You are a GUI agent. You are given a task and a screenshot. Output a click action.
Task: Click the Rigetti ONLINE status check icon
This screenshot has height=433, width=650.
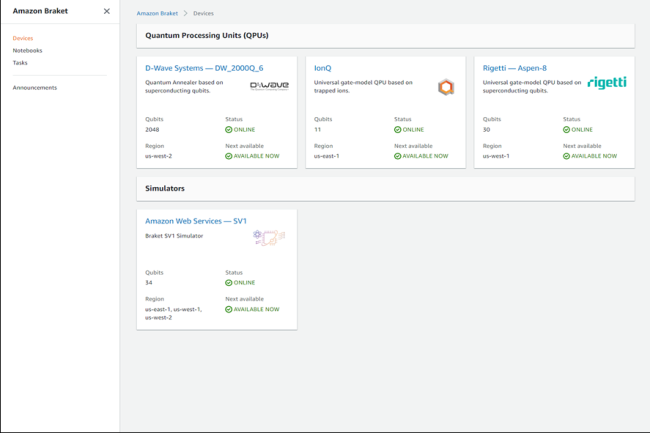coord(566,130)
